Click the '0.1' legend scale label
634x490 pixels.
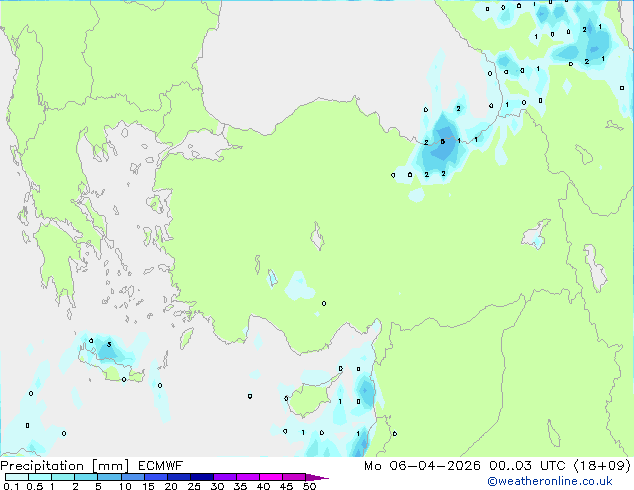(x=11, y=486)
